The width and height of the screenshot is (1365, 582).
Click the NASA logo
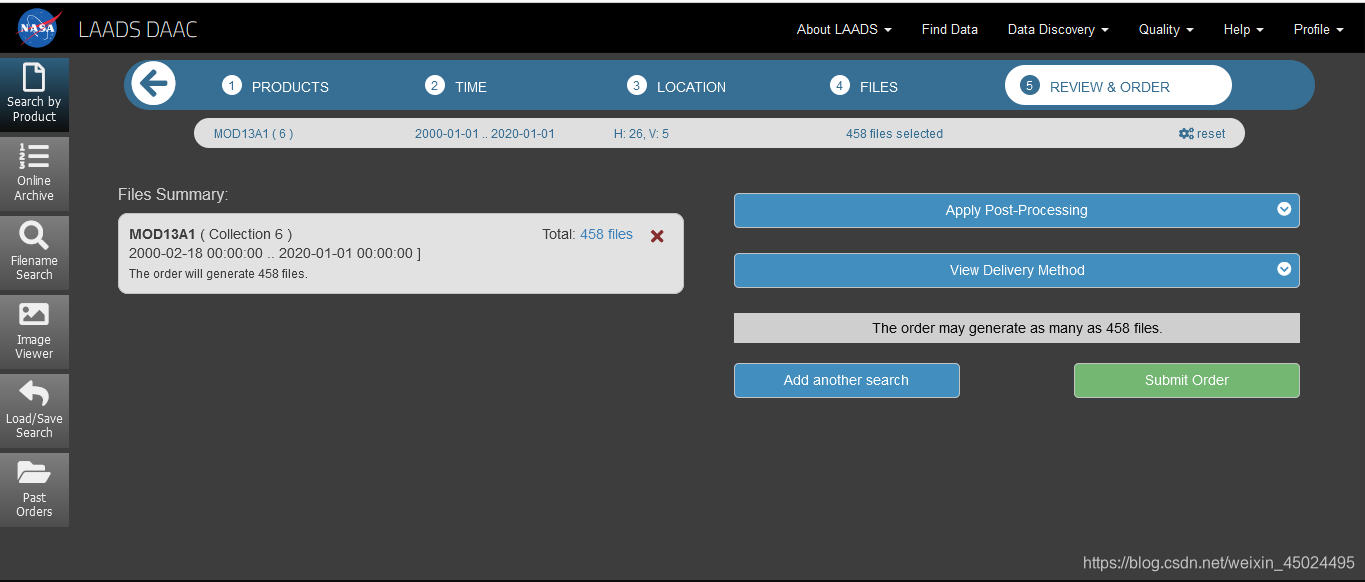(39, 28)
